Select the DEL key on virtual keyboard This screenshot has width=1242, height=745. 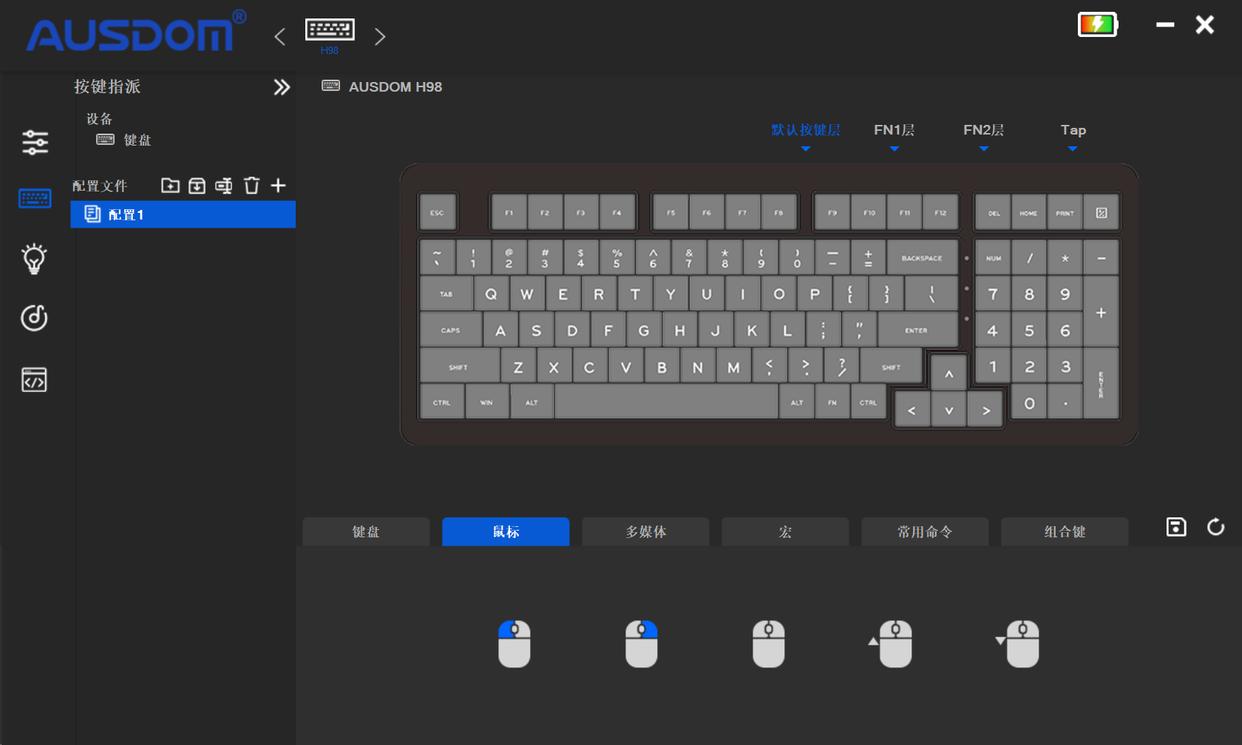993,212
